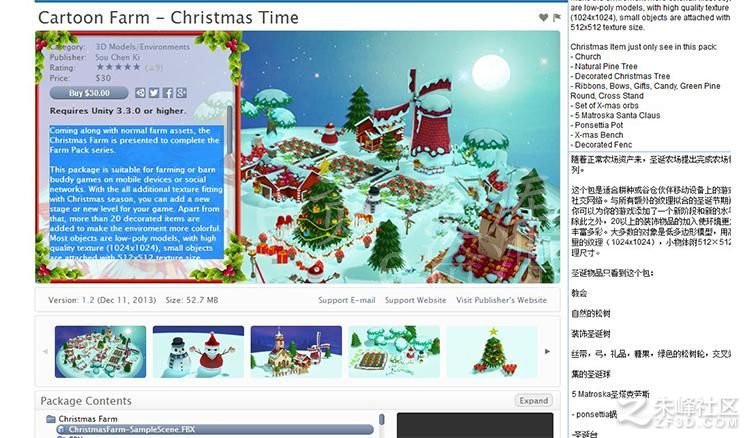The height and width of the screenshot is (438, 750).
Task: Select the snowy garden plot thumbnail
Action: pyautogui.click(x=394, y=351)
